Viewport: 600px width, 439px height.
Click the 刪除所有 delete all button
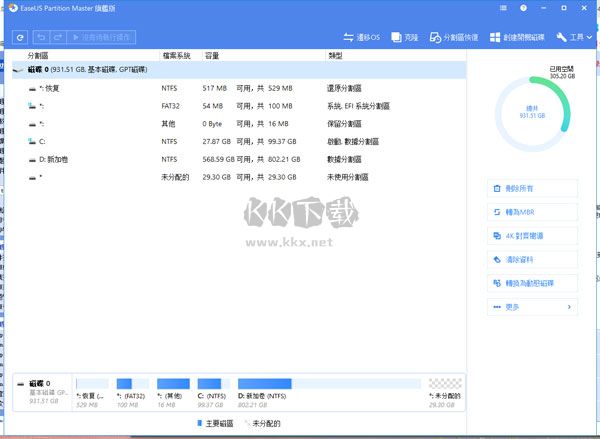click(532, 189)
